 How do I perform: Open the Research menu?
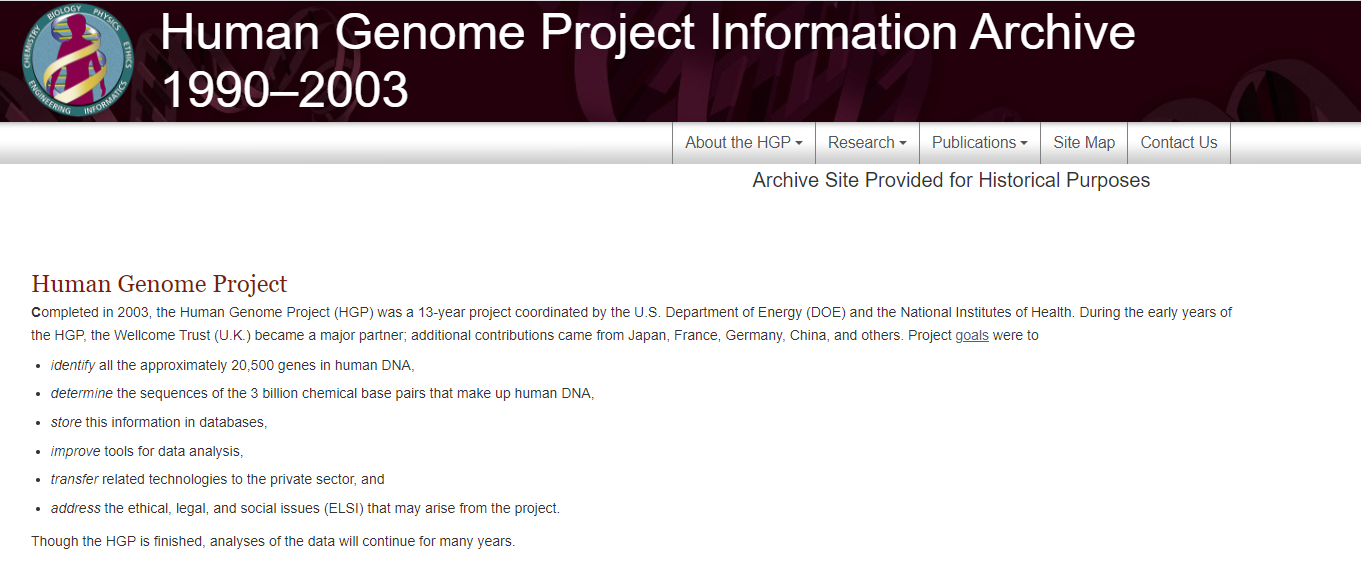861,143
